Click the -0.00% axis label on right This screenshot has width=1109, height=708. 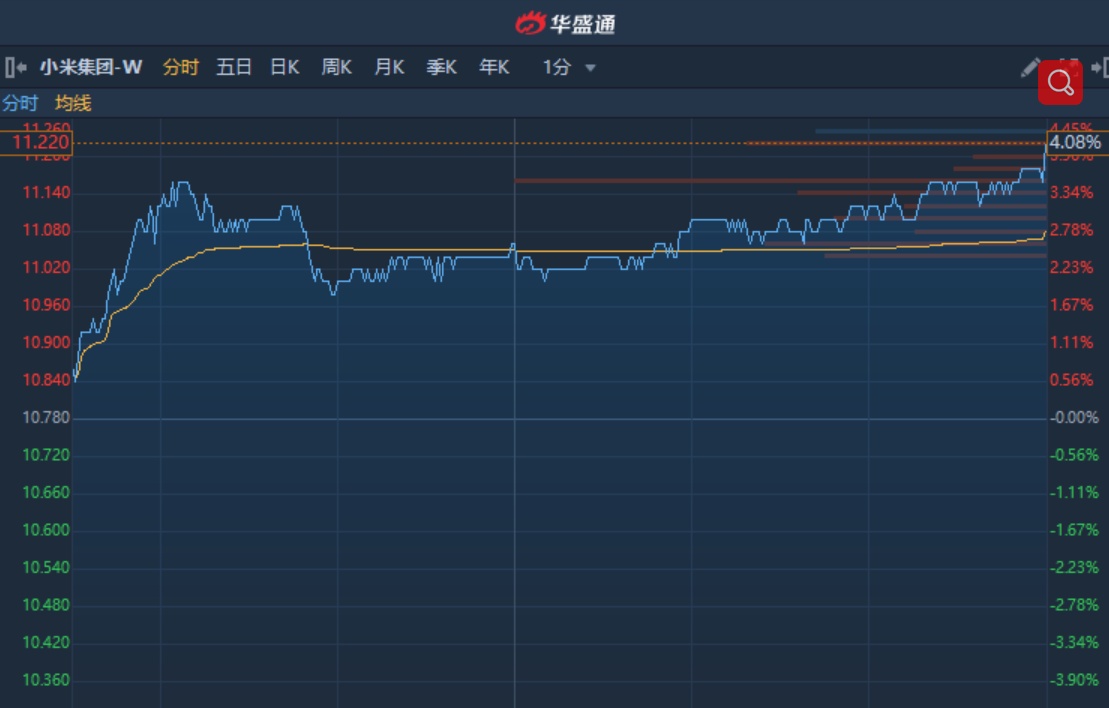coord(1074,417)
